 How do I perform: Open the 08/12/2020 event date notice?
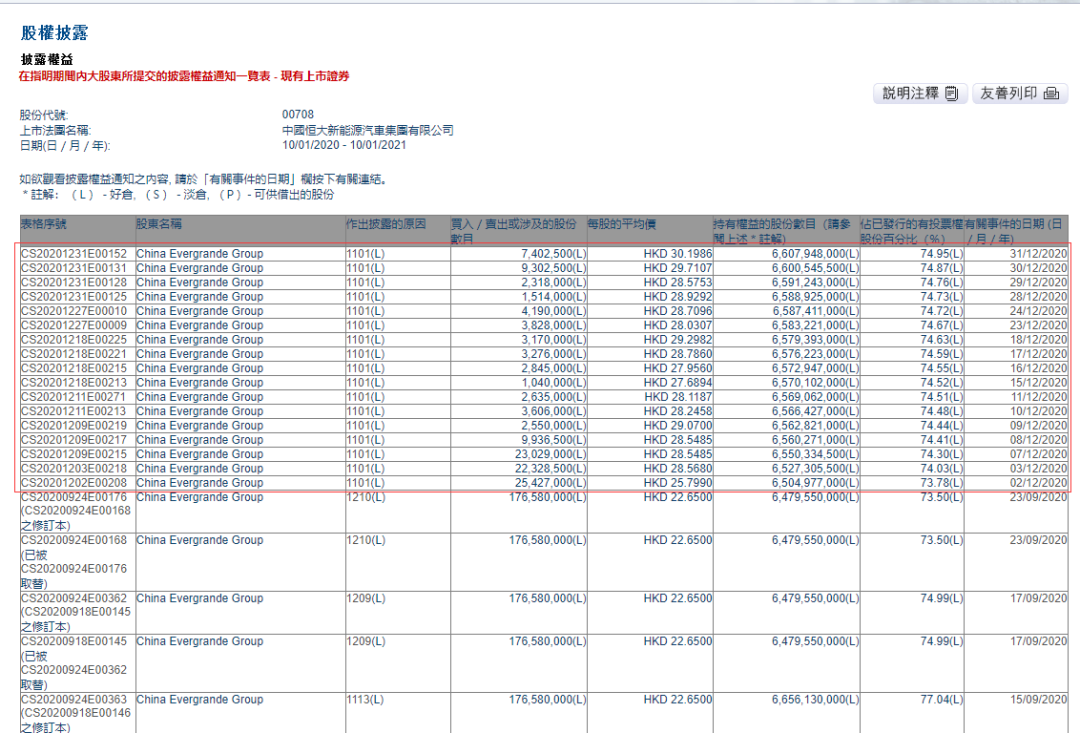coord(1038,440)
